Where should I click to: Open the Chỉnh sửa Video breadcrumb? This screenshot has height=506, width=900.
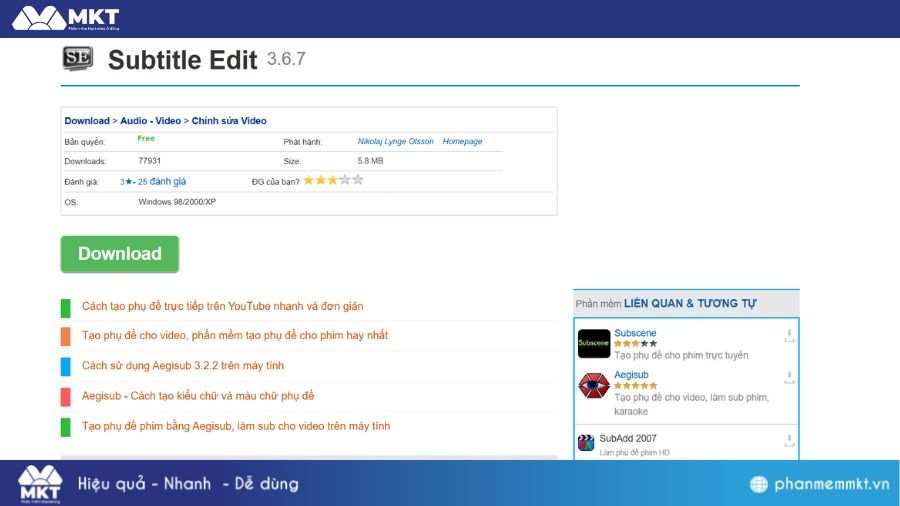tap(229, 120)
